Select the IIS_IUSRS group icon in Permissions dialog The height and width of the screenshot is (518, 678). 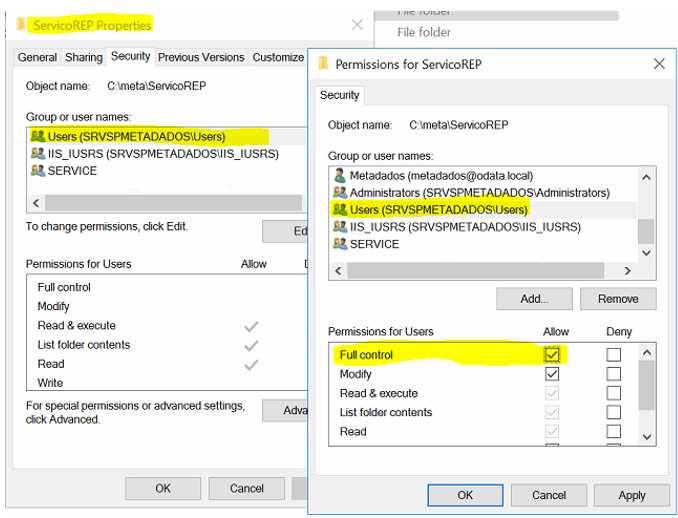[x=339, y=227]
